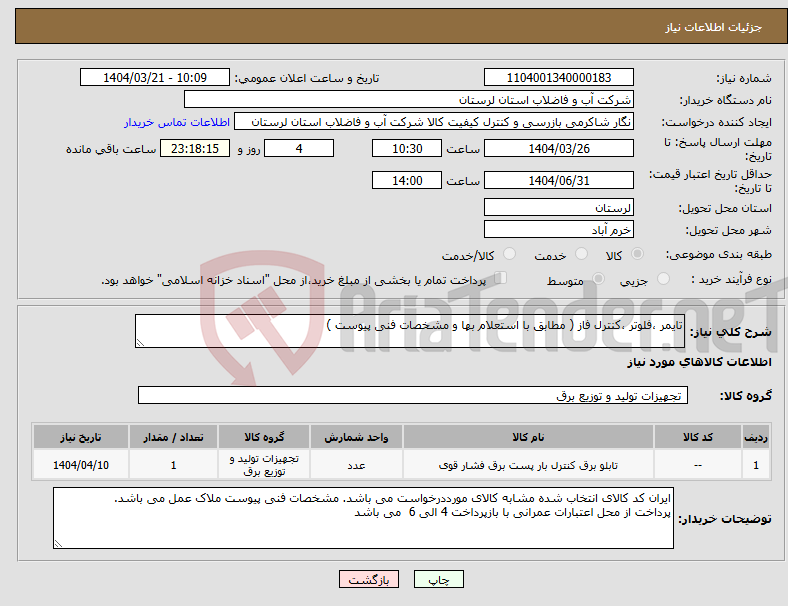Viewport: 788px width, 606px height.
Task: Select the کالا radio button
Action: 637,254
